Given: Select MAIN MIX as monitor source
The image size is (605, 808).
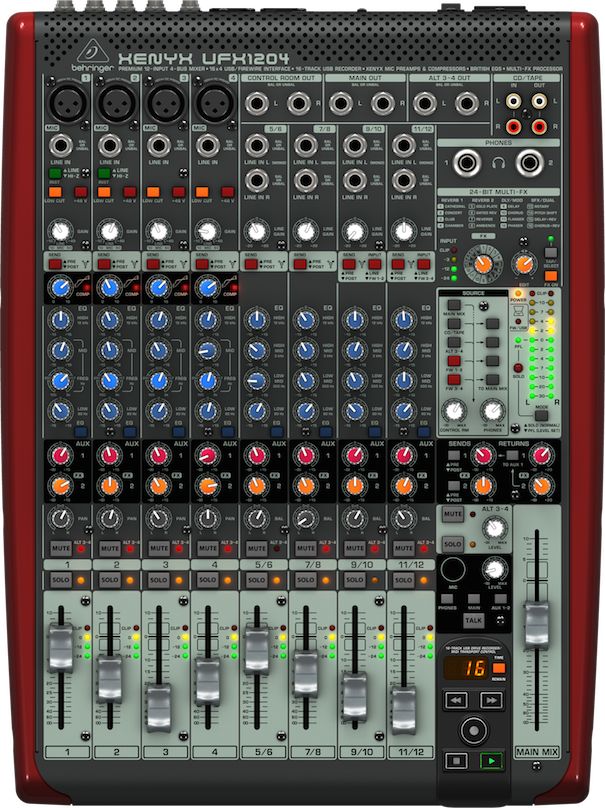Looking at the screenshot, I should coord(454,305).
